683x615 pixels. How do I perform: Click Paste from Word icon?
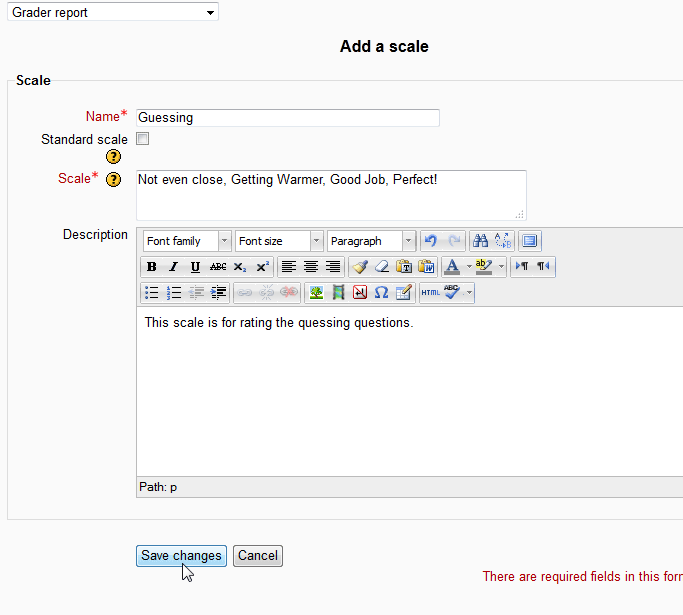[x=426, y=267]
